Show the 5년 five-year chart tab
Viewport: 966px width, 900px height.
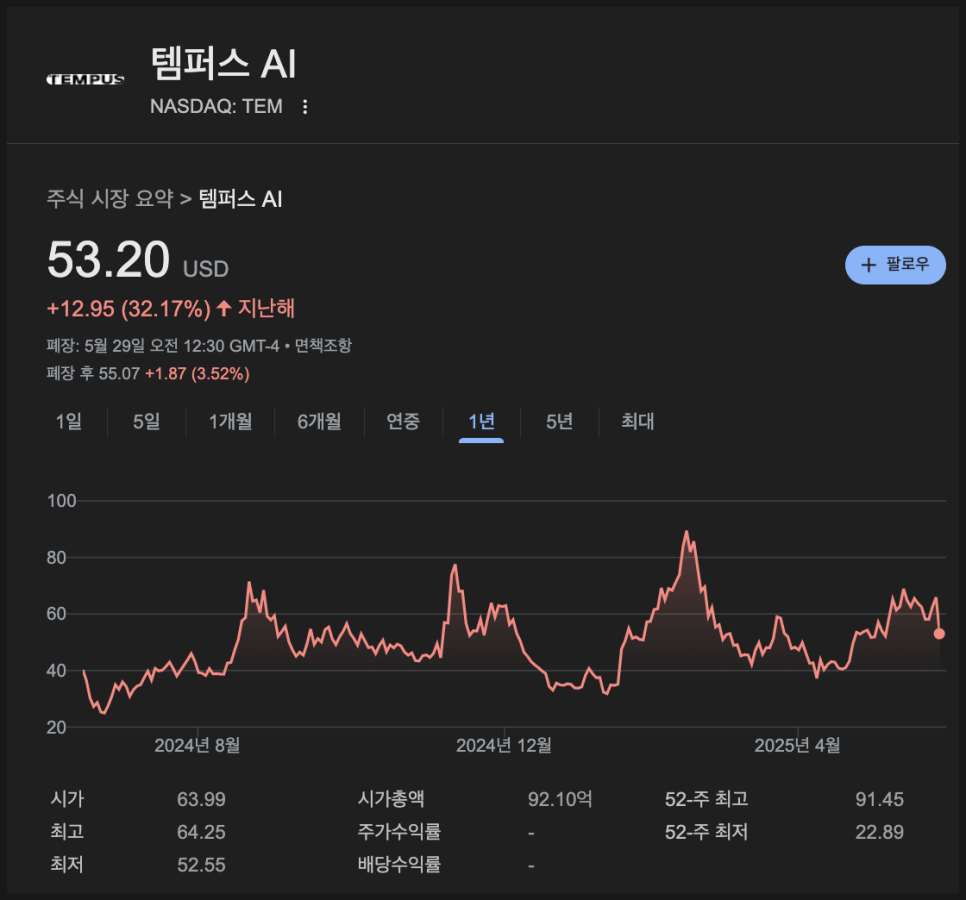(559, 421)
